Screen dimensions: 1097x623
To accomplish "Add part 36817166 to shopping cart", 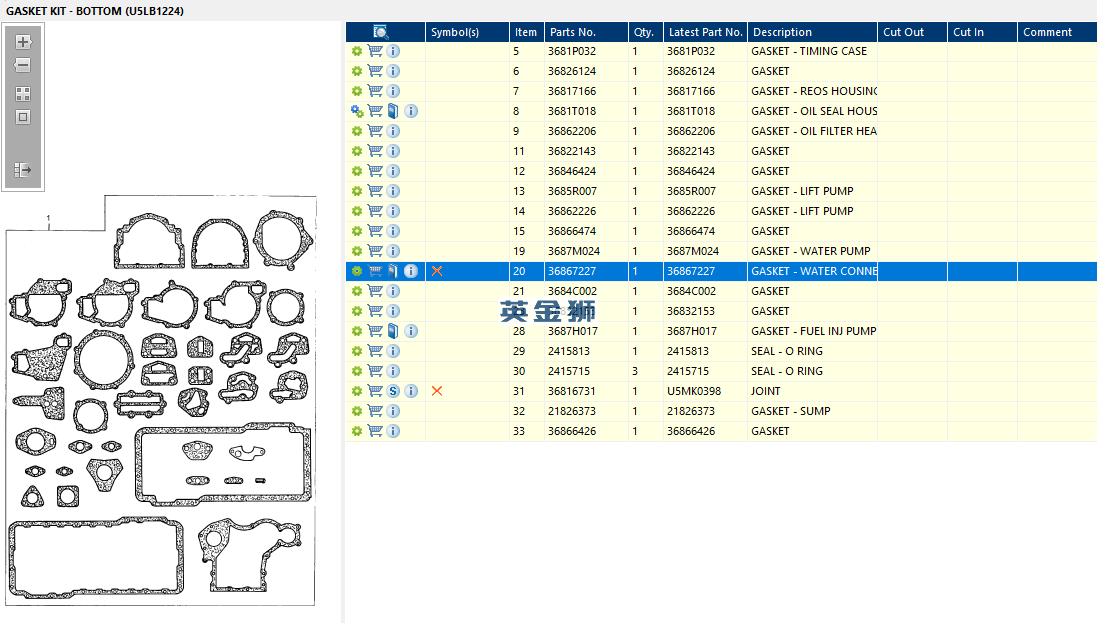I will tap(375, 91).
